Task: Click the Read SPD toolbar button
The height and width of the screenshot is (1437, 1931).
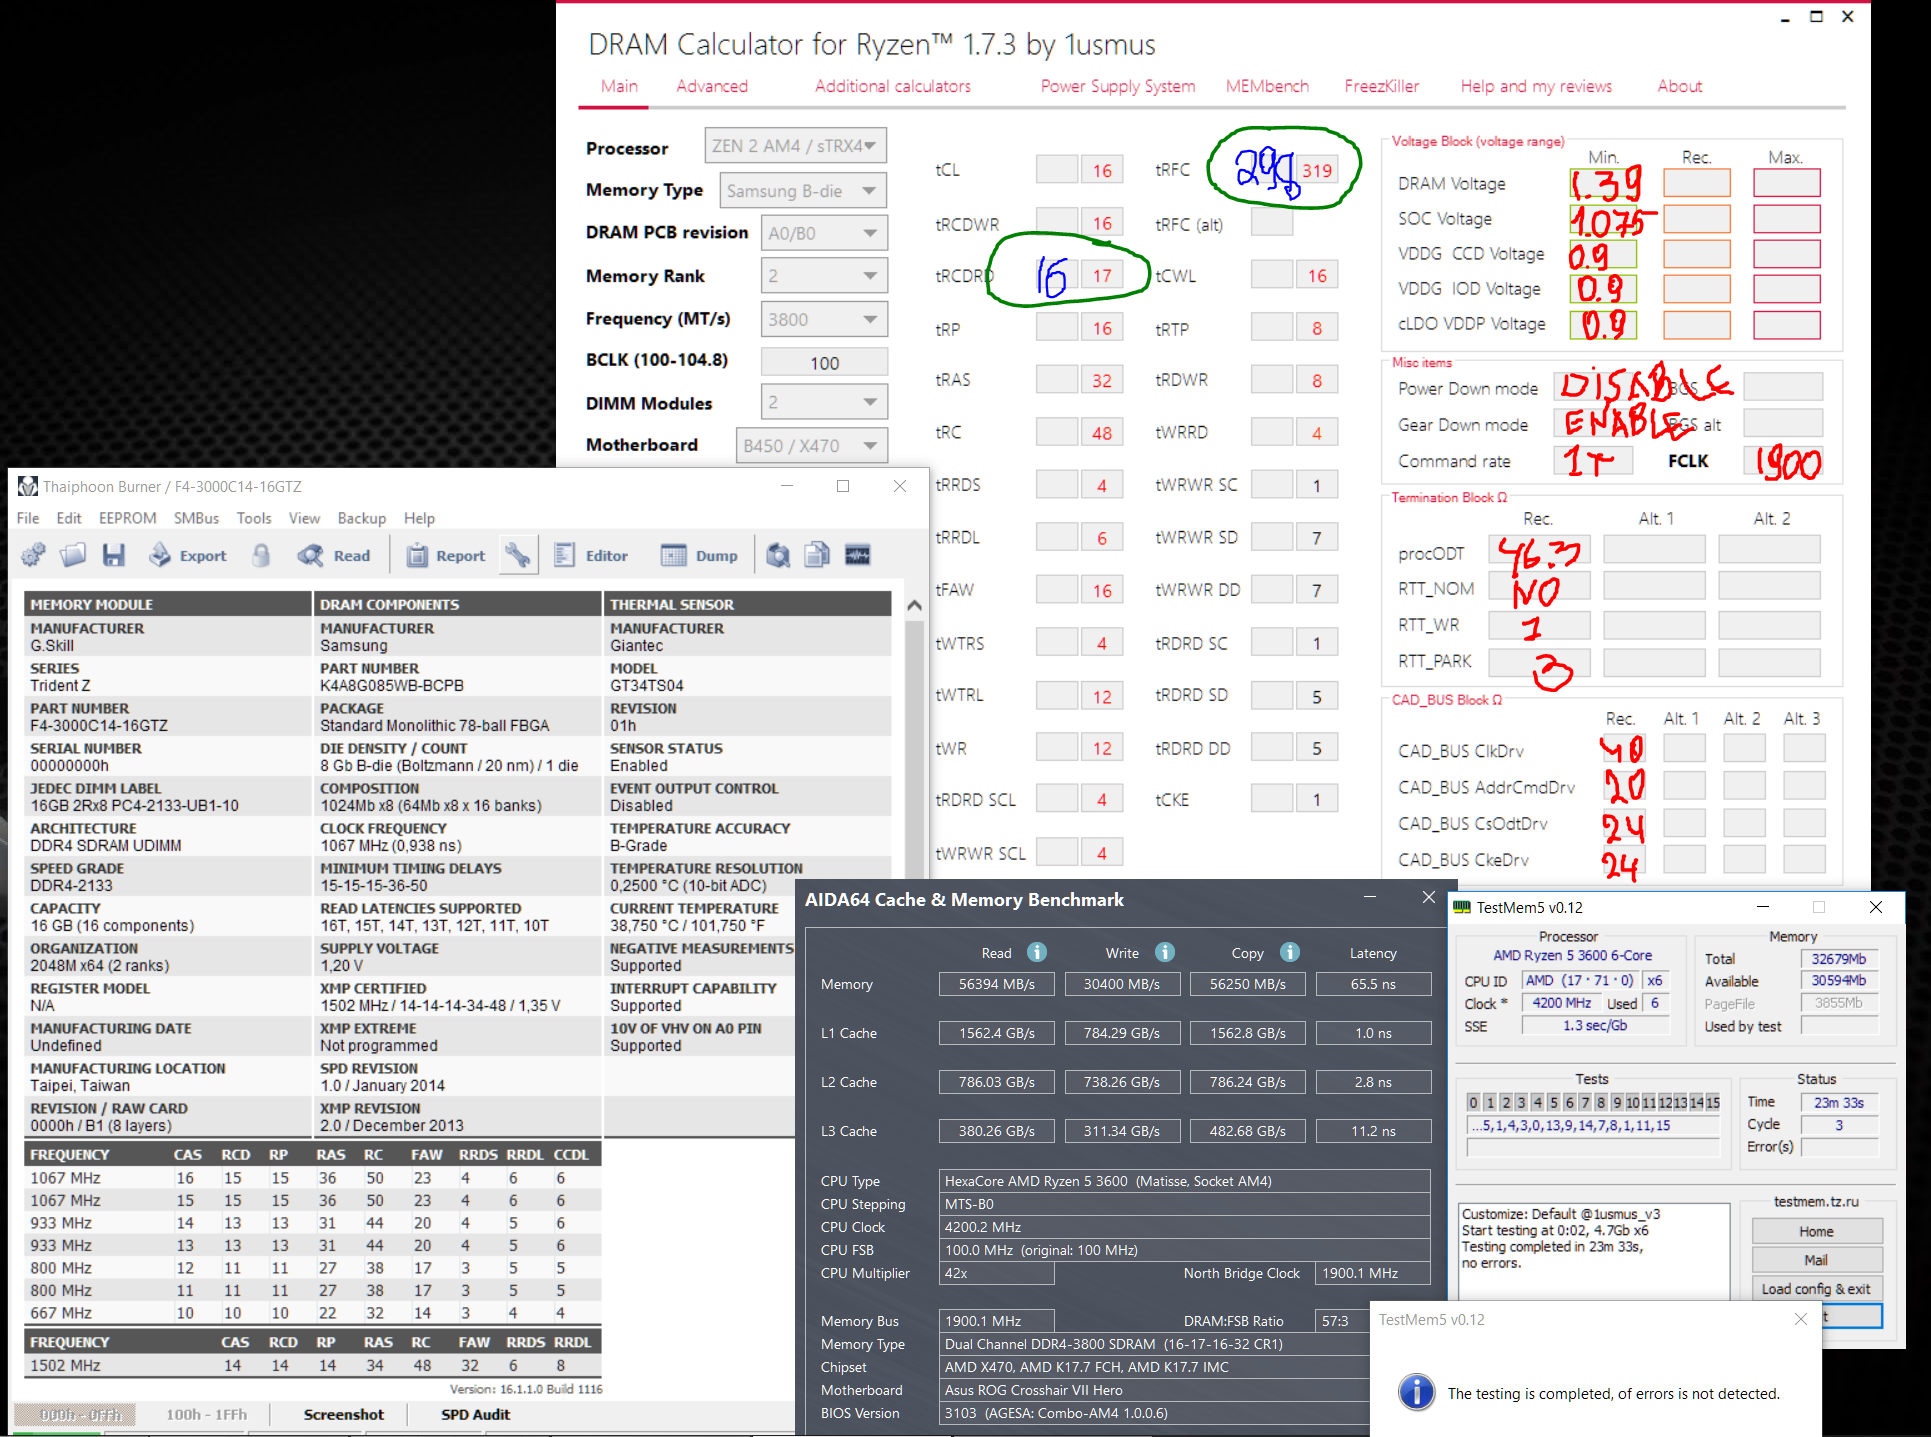Action: pyautogui.click(x=334, y=555)
